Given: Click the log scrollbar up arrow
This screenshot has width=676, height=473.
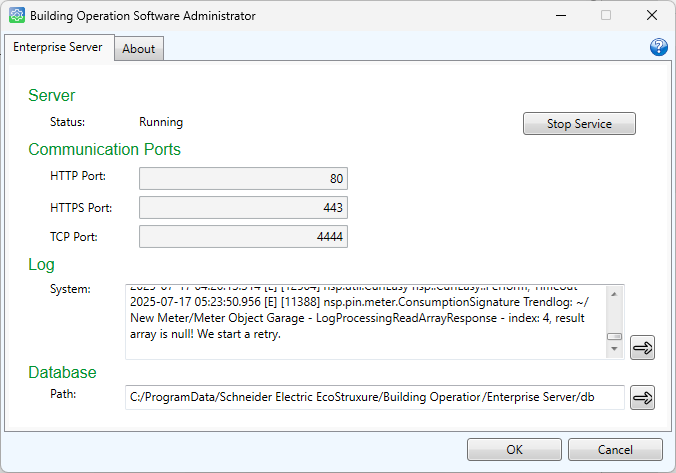Looking at the screenshot, I should [x=614, y=294].
